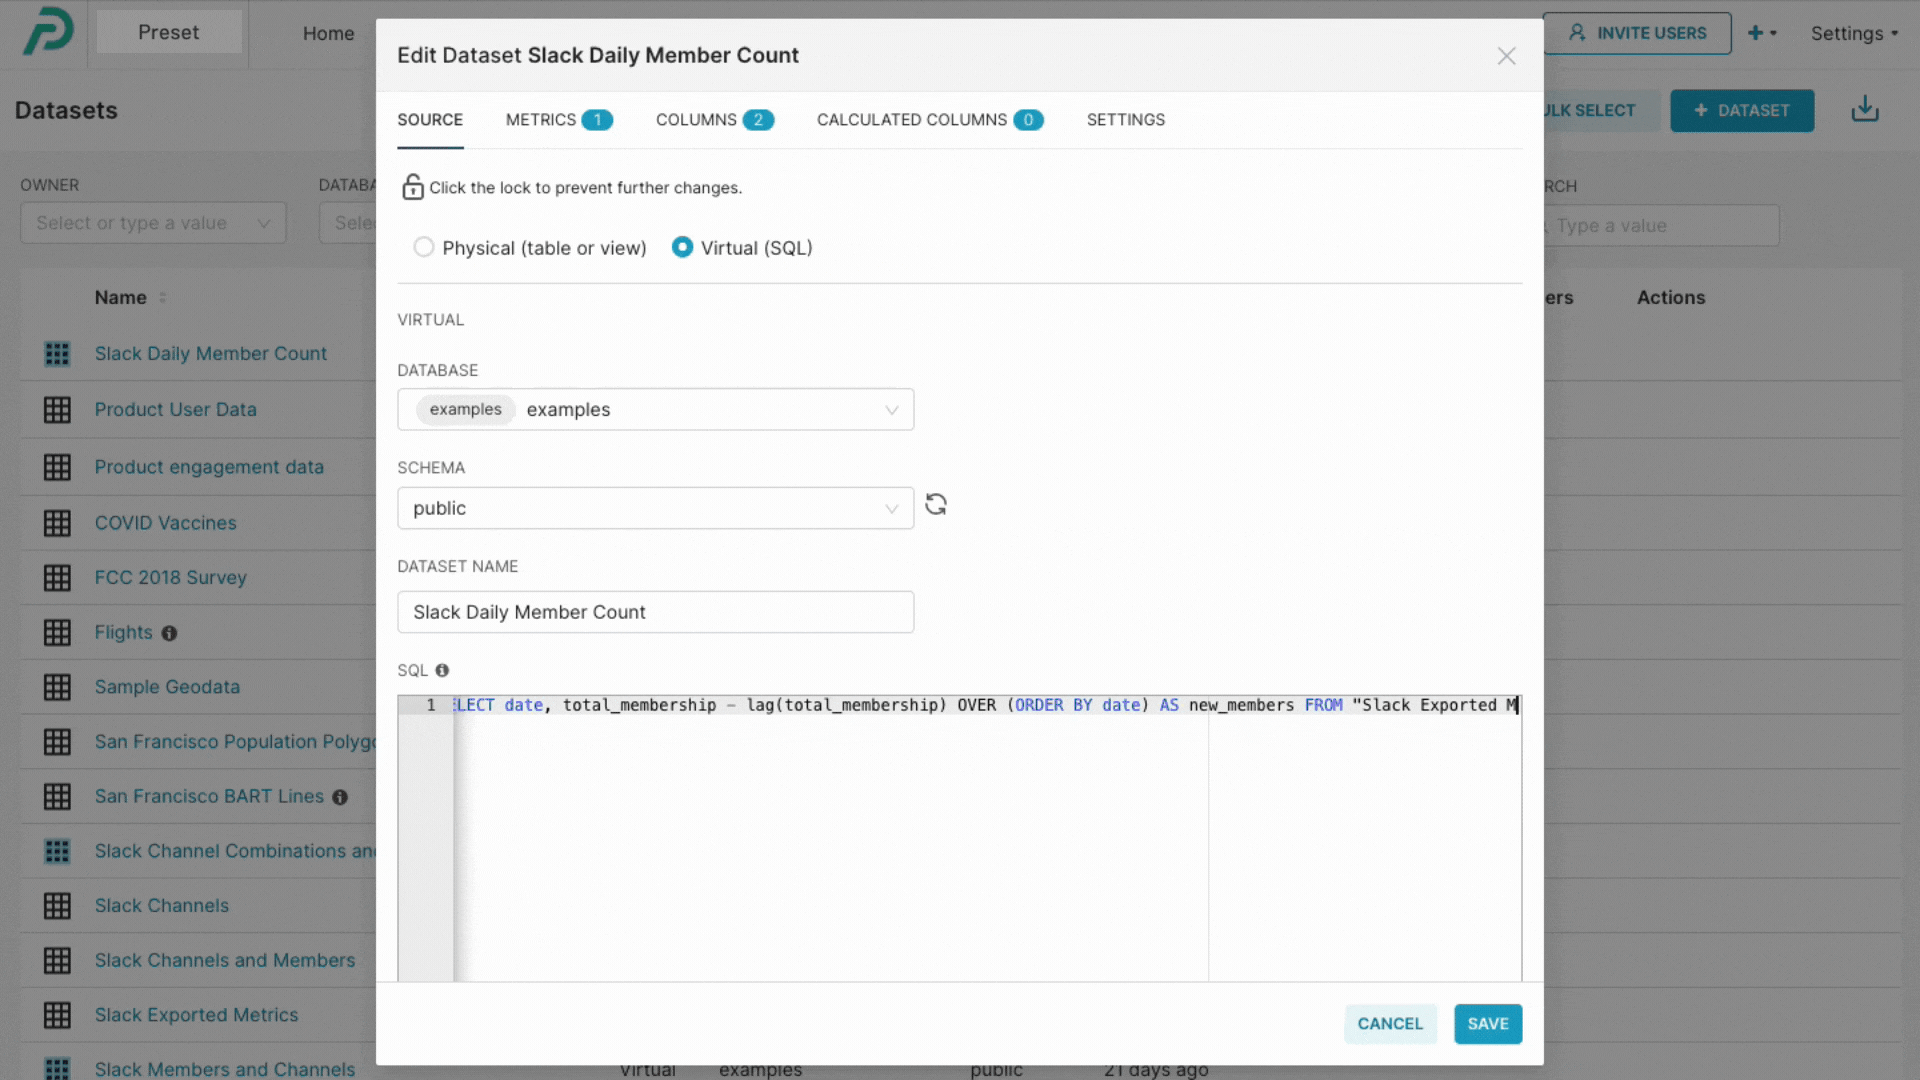The image size is (1920, 1080).
Task: Open the Settings dropdown menu
Action: (1853, 33)
